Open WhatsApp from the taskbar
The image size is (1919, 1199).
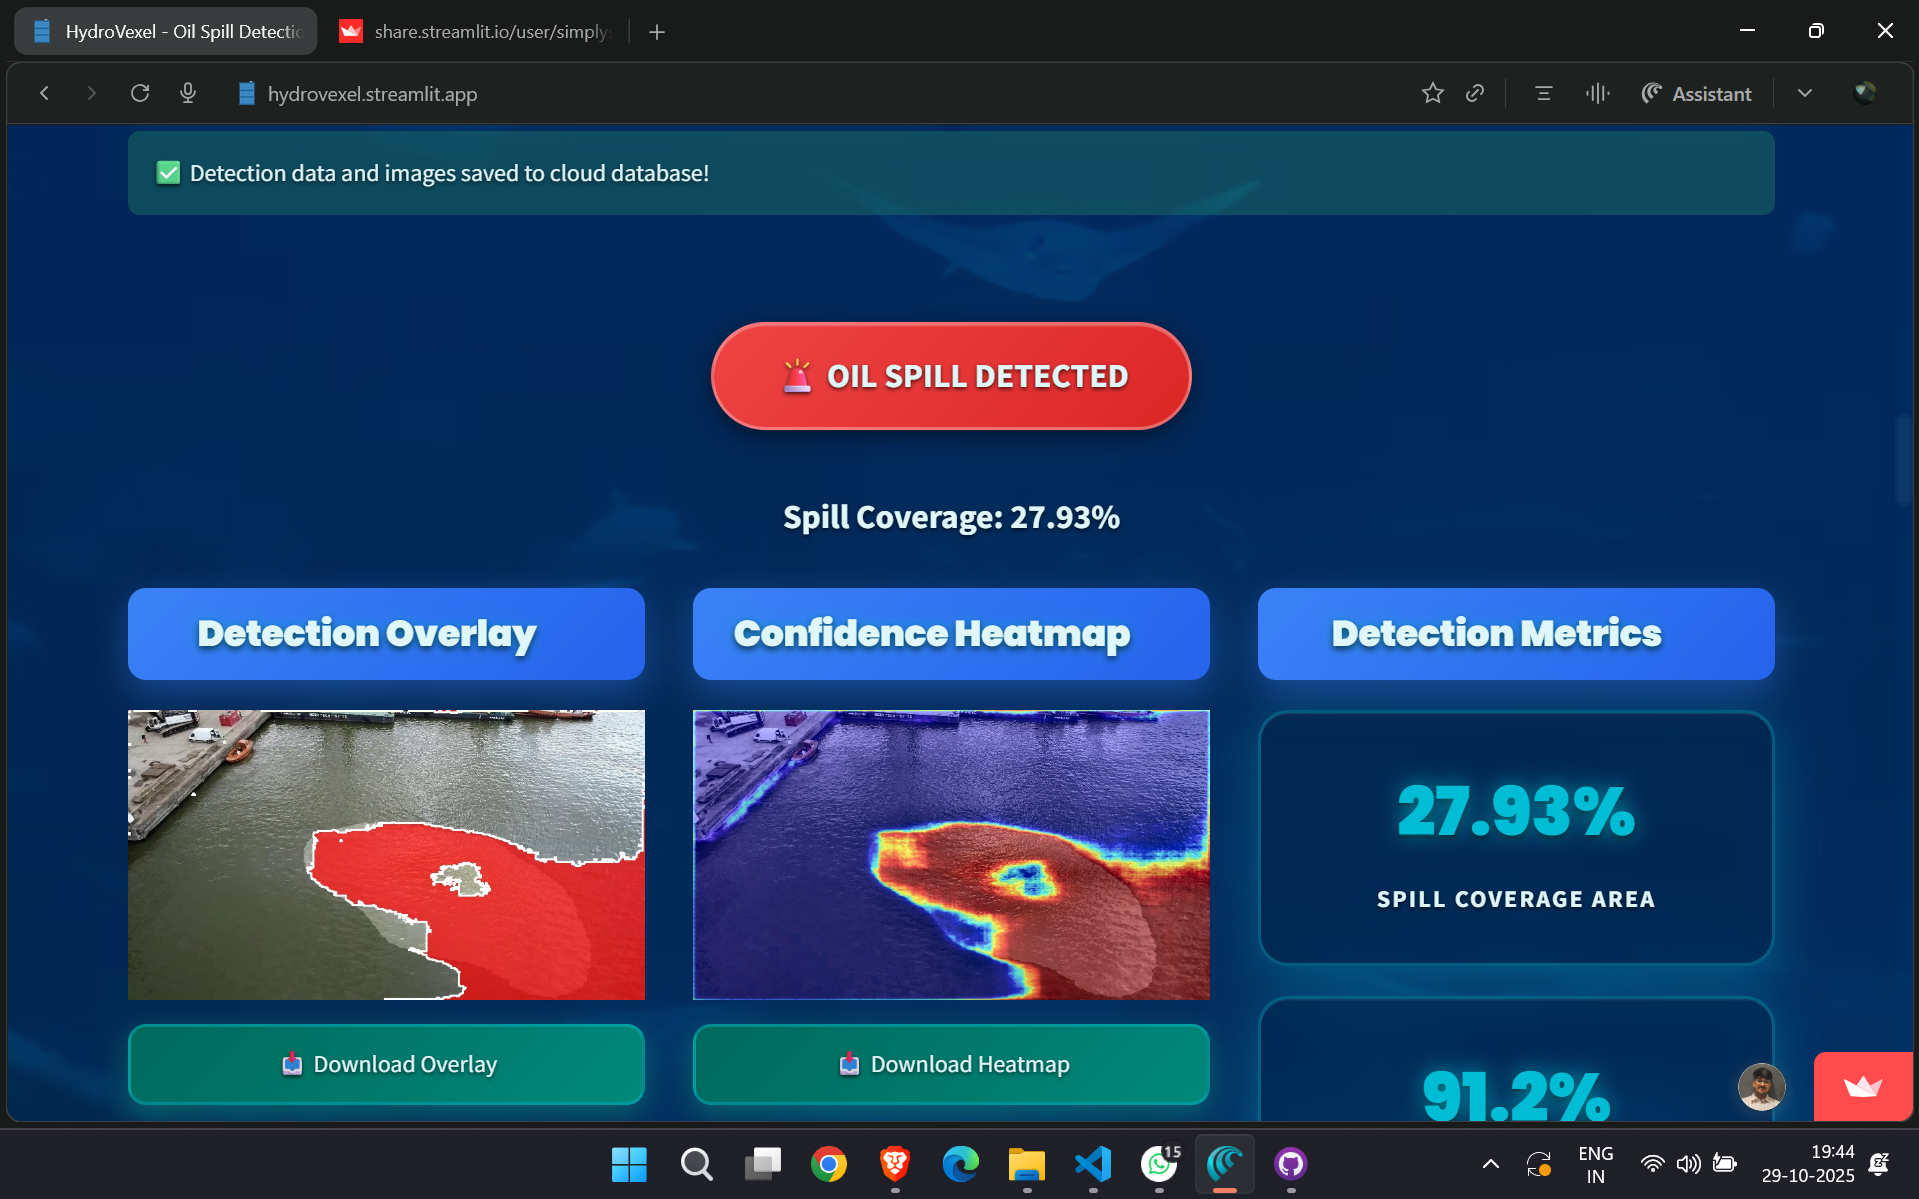point(1158,1164)
